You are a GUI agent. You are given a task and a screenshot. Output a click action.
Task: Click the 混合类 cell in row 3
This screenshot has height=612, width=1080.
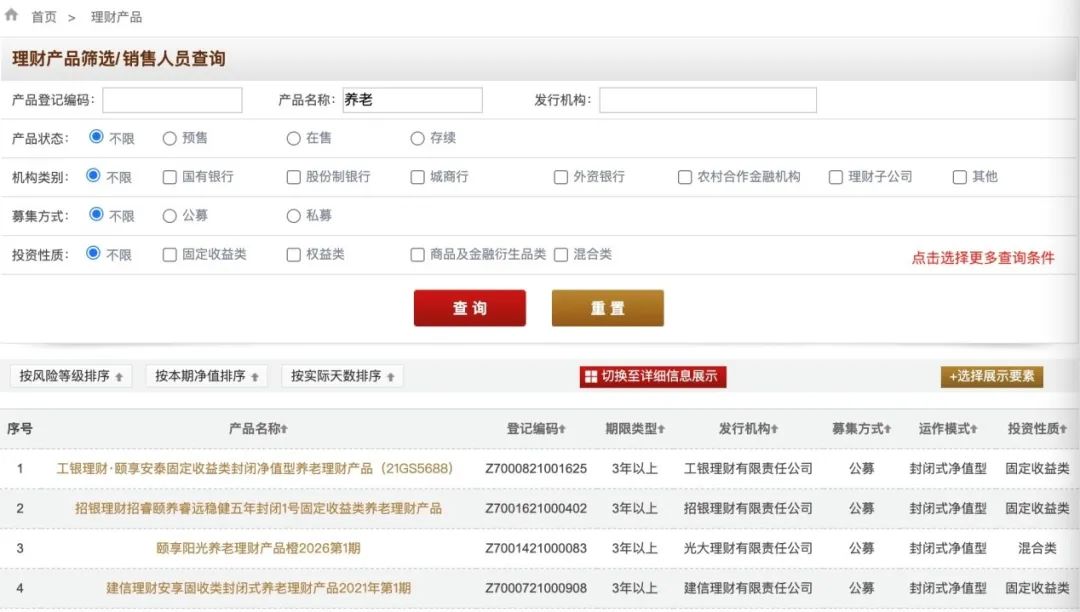coord(1037,549)
